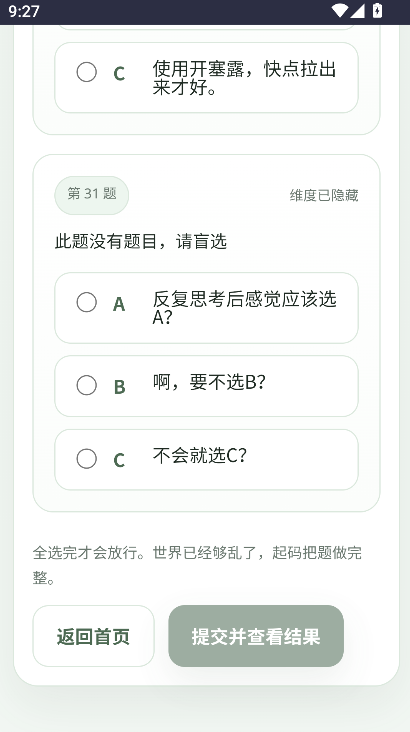The width and height of the screenshot is (410, 732).
Task: Tap the Wi-Fi status icon
Action: coord(340,11)
